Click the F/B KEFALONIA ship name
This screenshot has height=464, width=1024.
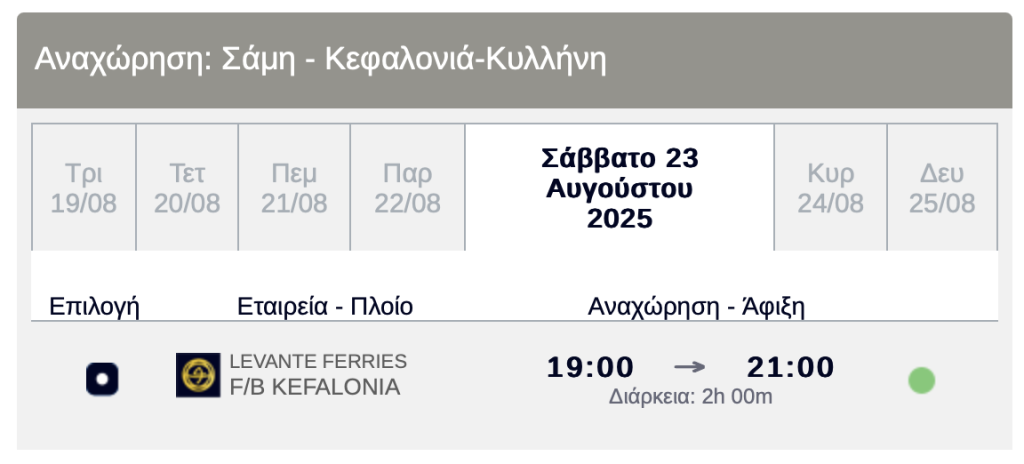click(x=315, y=387)
